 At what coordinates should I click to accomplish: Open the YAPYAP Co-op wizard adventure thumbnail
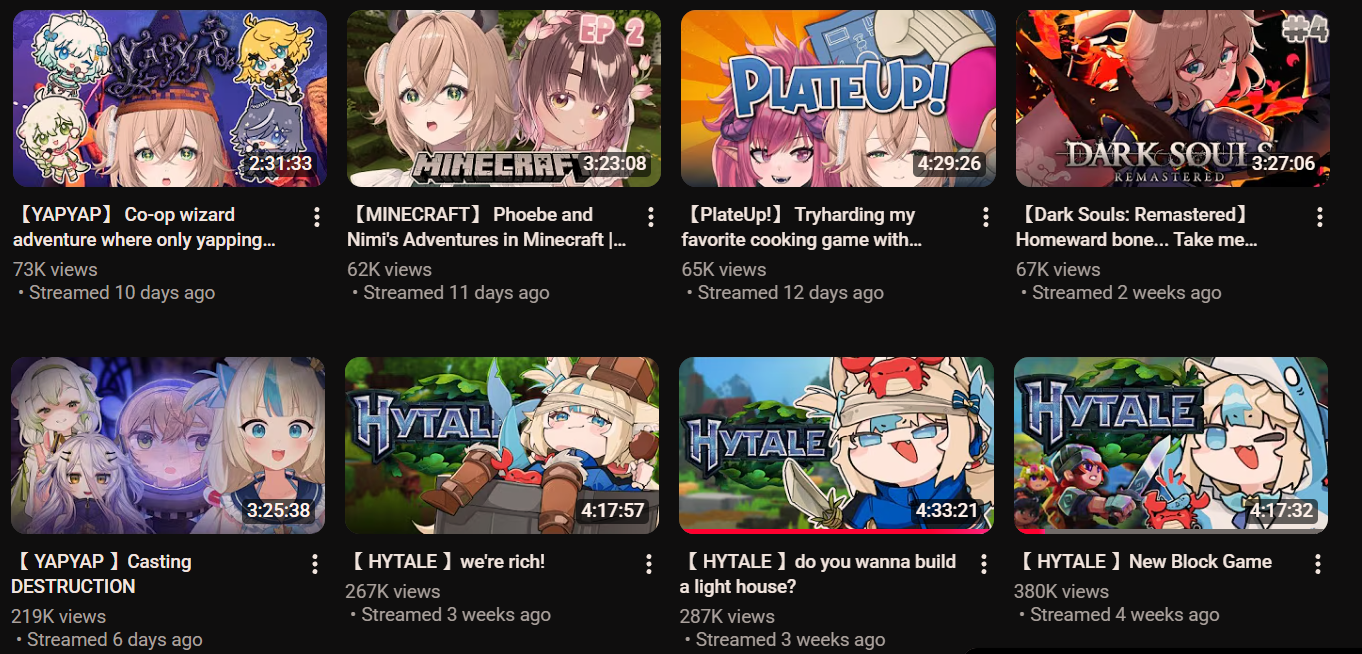170,98
